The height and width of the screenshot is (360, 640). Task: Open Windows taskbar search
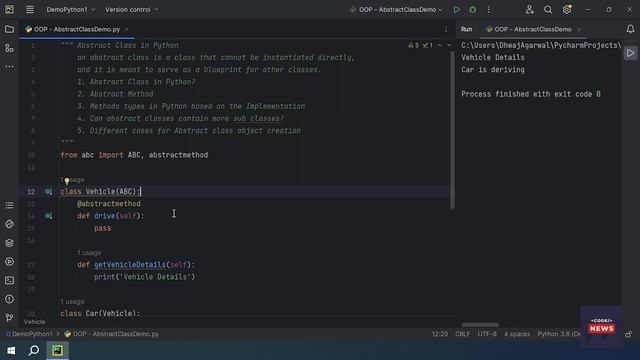coord(34,350)
